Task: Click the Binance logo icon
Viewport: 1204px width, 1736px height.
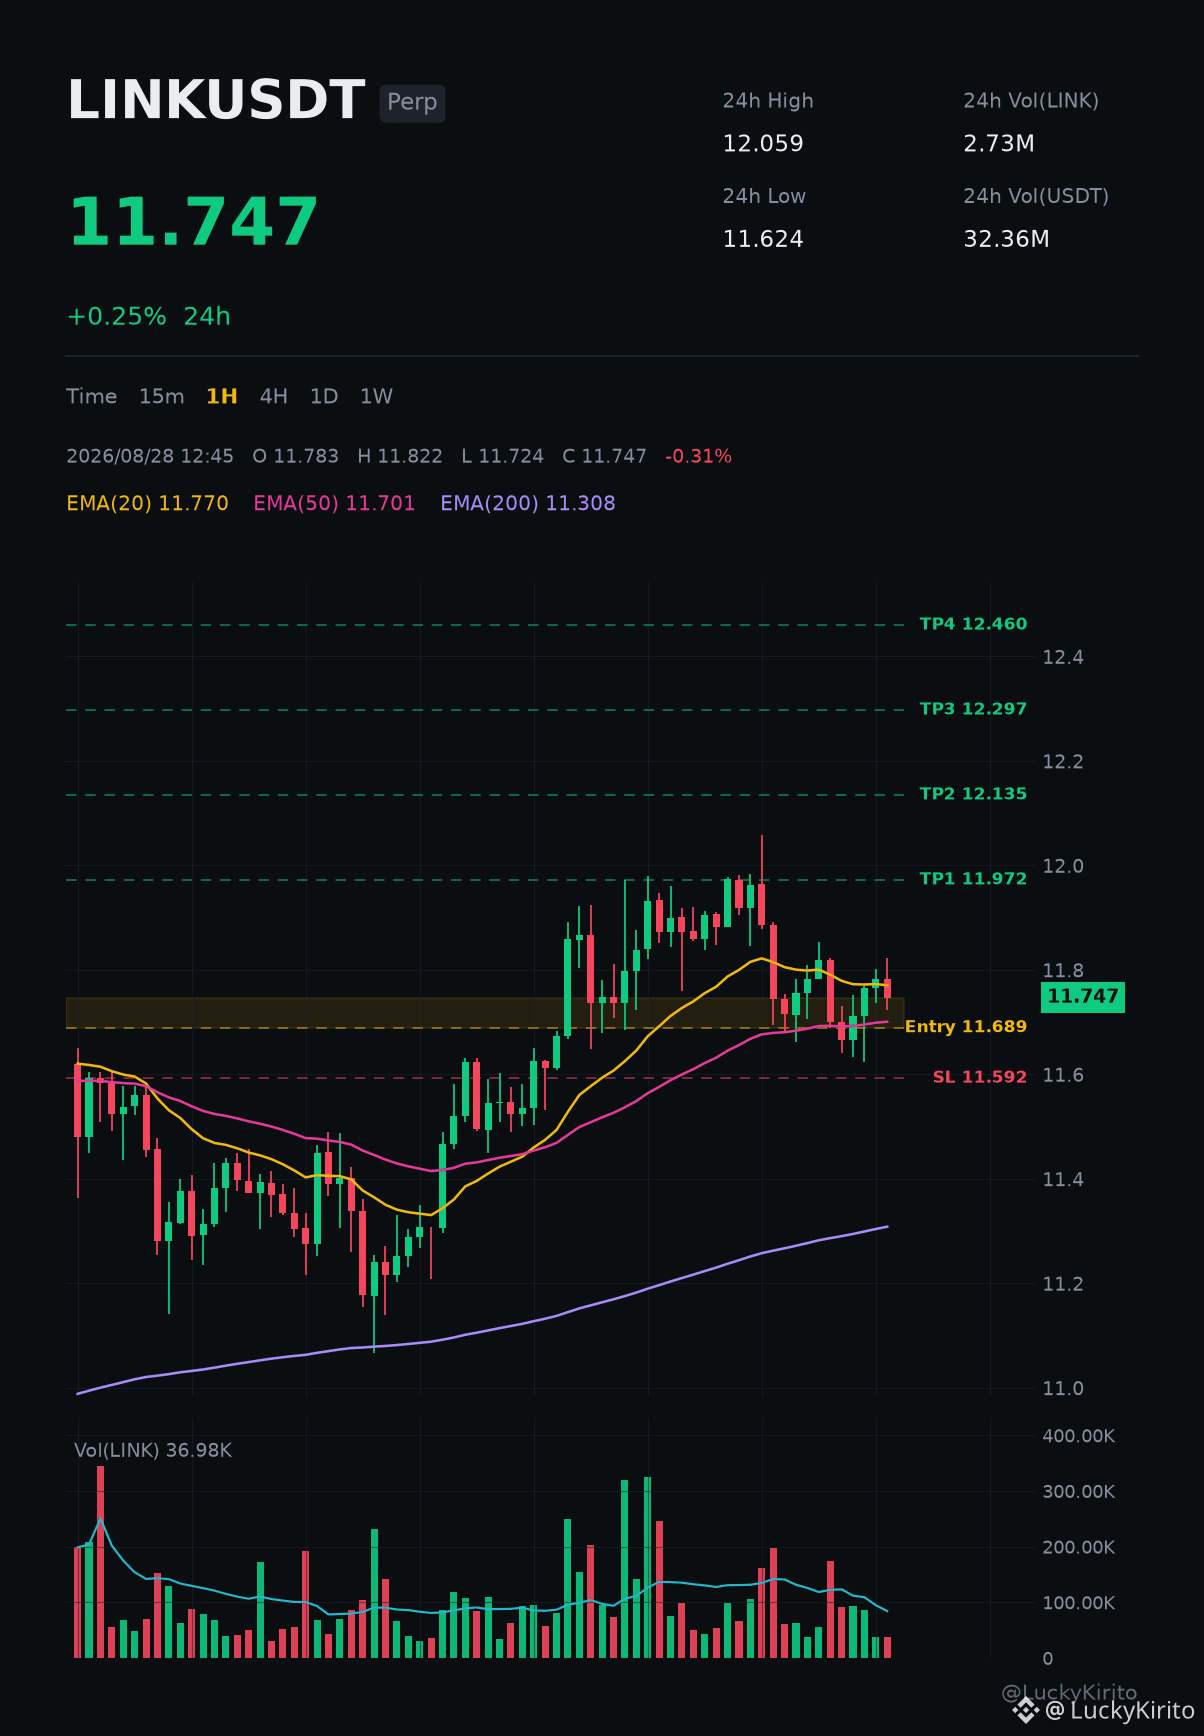Action: click(1026, 1711)
